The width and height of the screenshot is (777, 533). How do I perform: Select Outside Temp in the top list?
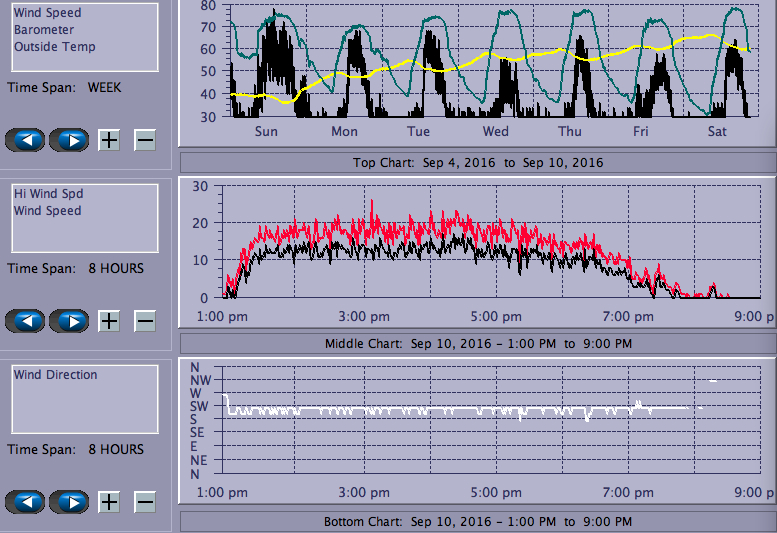point(54,47)
